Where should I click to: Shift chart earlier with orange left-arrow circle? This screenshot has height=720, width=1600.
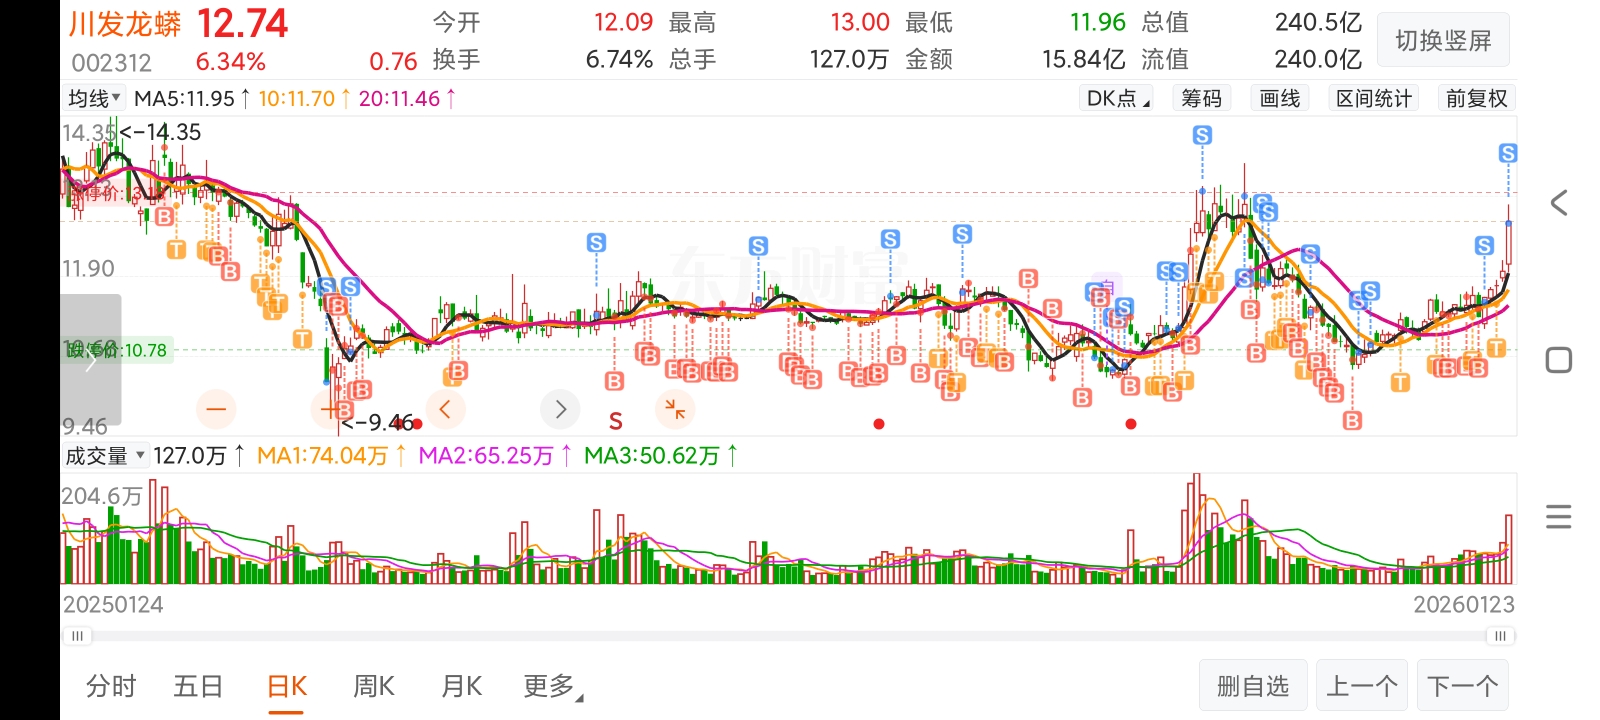[x=445, y=409]
